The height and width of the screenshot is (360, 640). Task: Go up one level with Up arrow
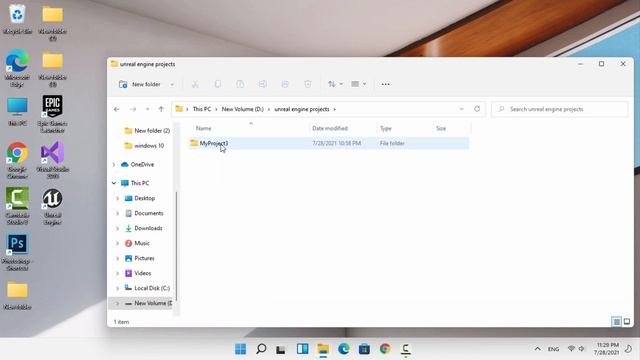tap(161, 109)
